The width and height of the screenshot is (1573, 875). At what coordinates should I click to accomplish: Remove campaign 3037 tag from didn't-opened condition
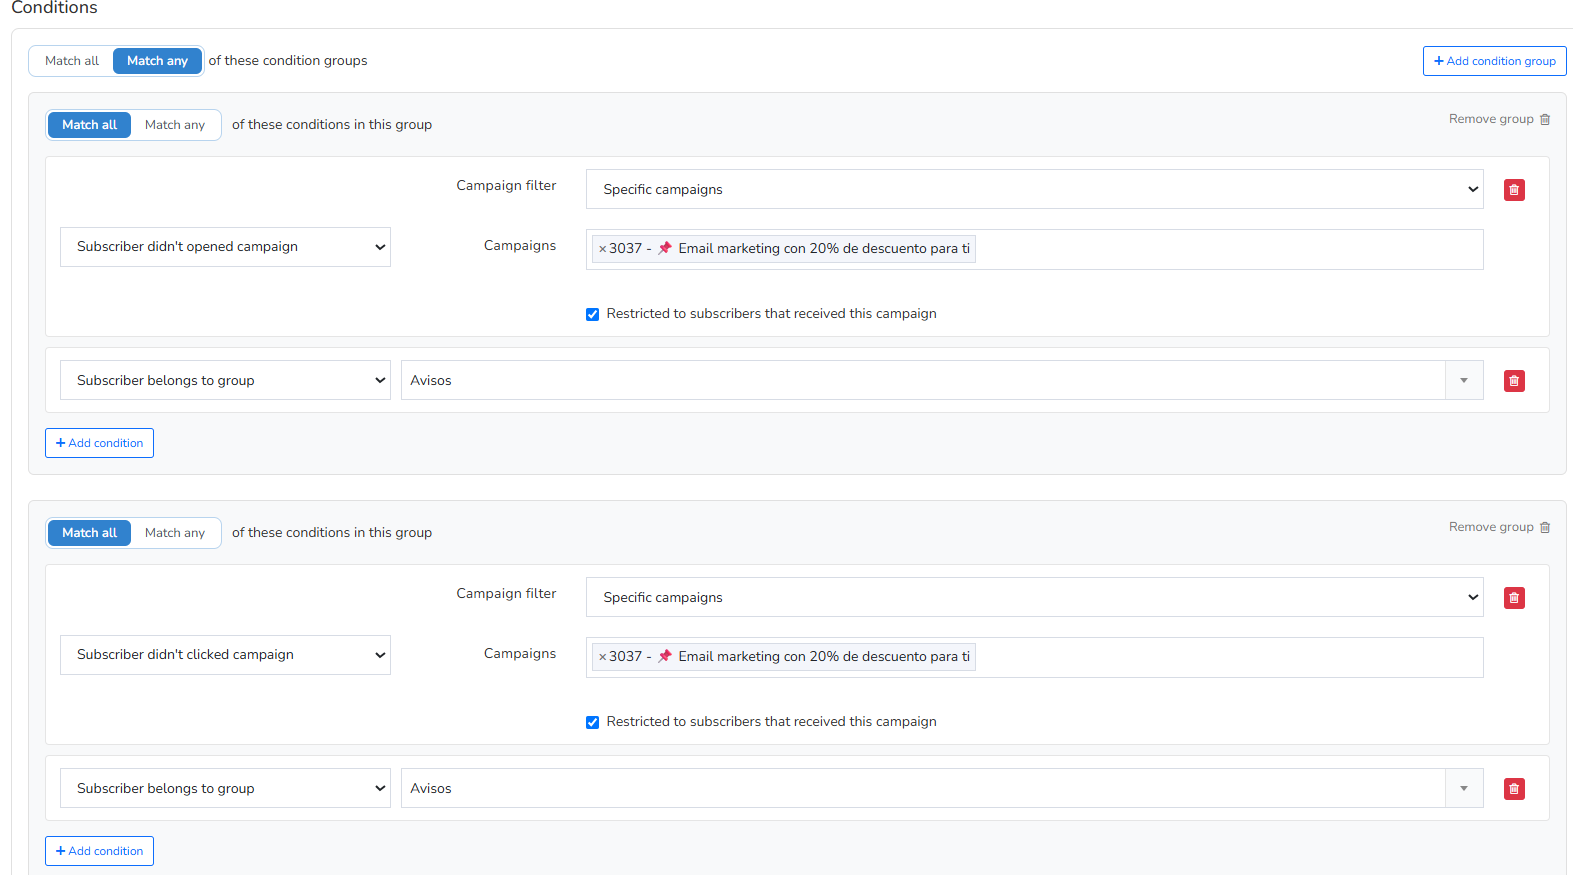click(x=602, y=249)
